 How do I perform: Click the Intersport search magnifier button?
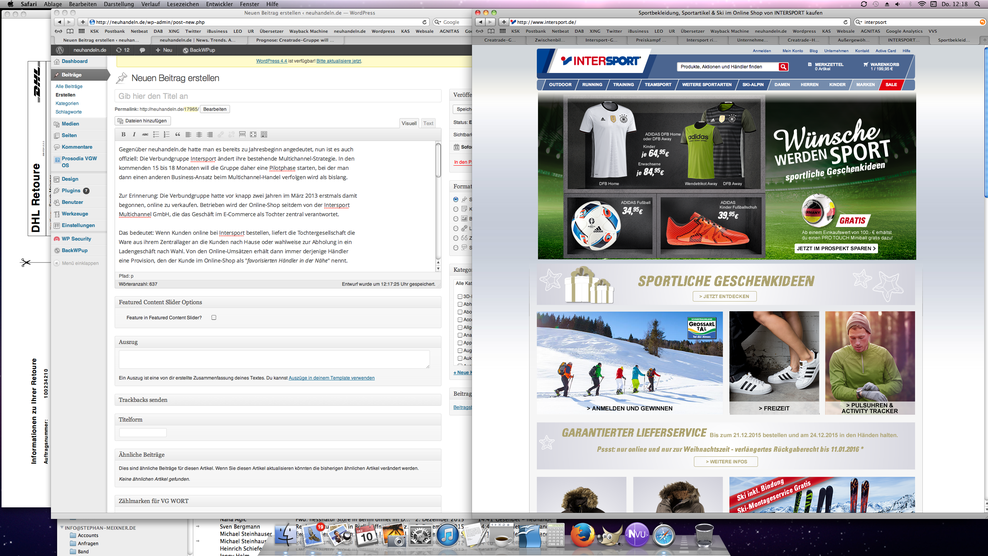click(783, 67)
